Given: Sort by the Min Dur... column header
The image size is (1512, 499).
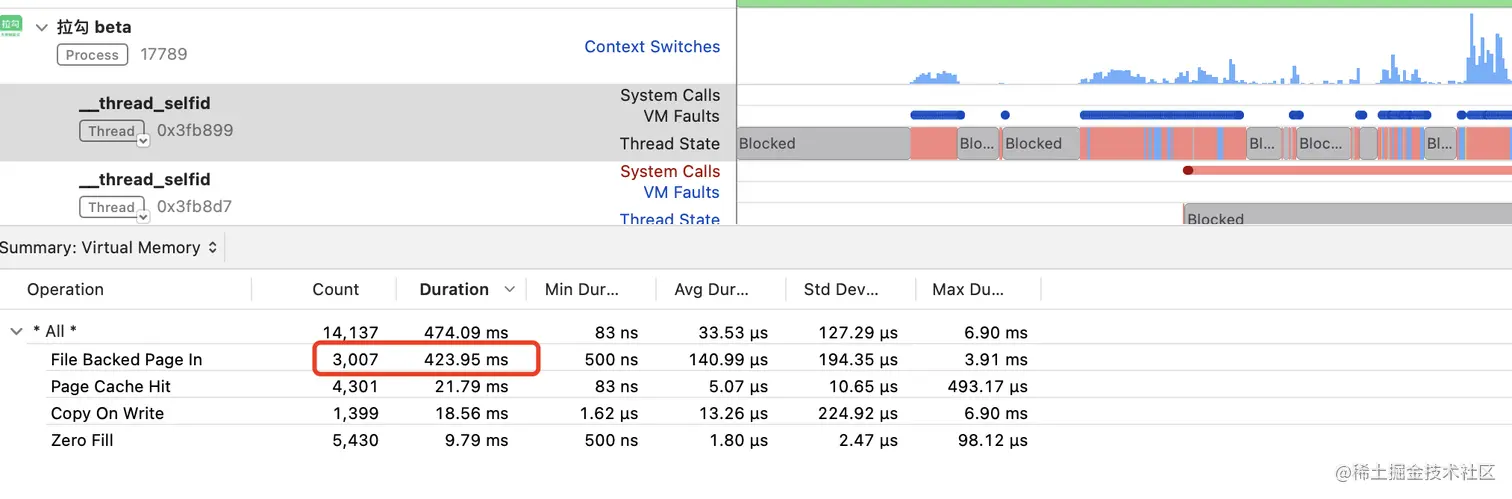Looking at the screenshot, I should pos(582,289).
